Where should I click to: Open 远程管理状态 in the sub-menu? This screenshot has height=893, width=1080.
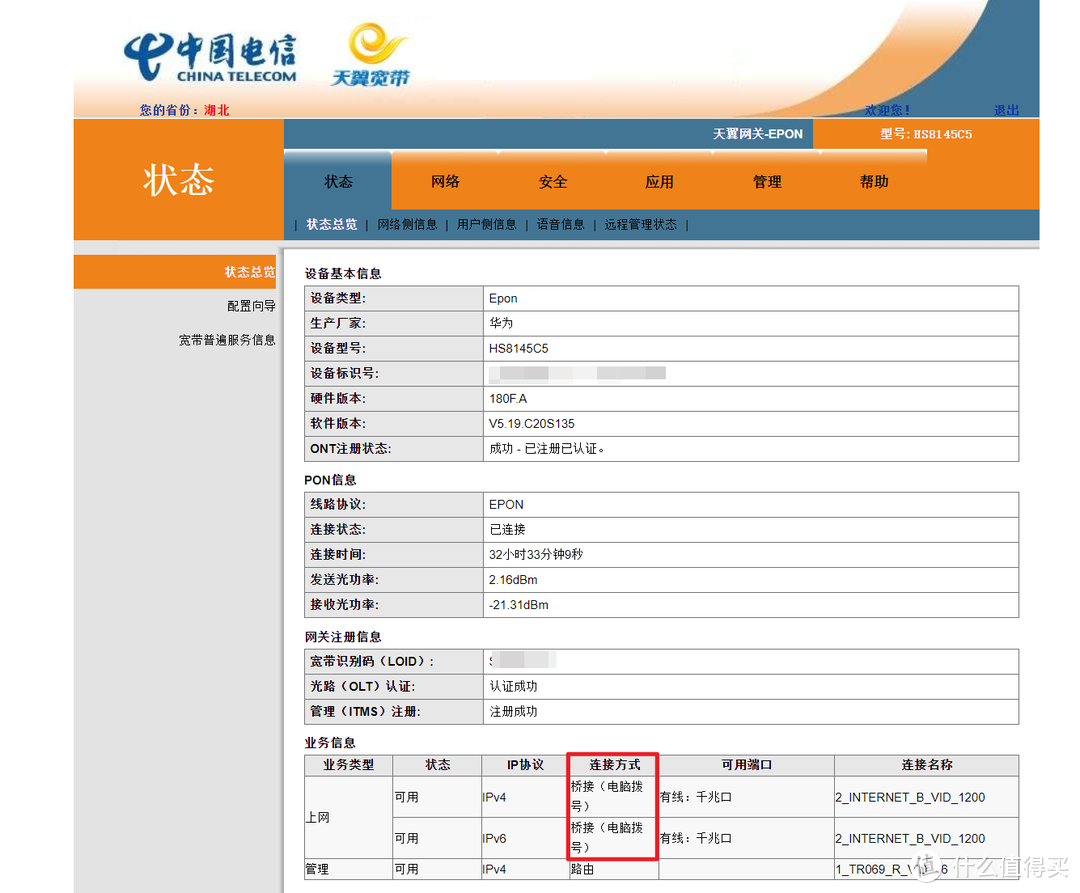click(641, 224)
